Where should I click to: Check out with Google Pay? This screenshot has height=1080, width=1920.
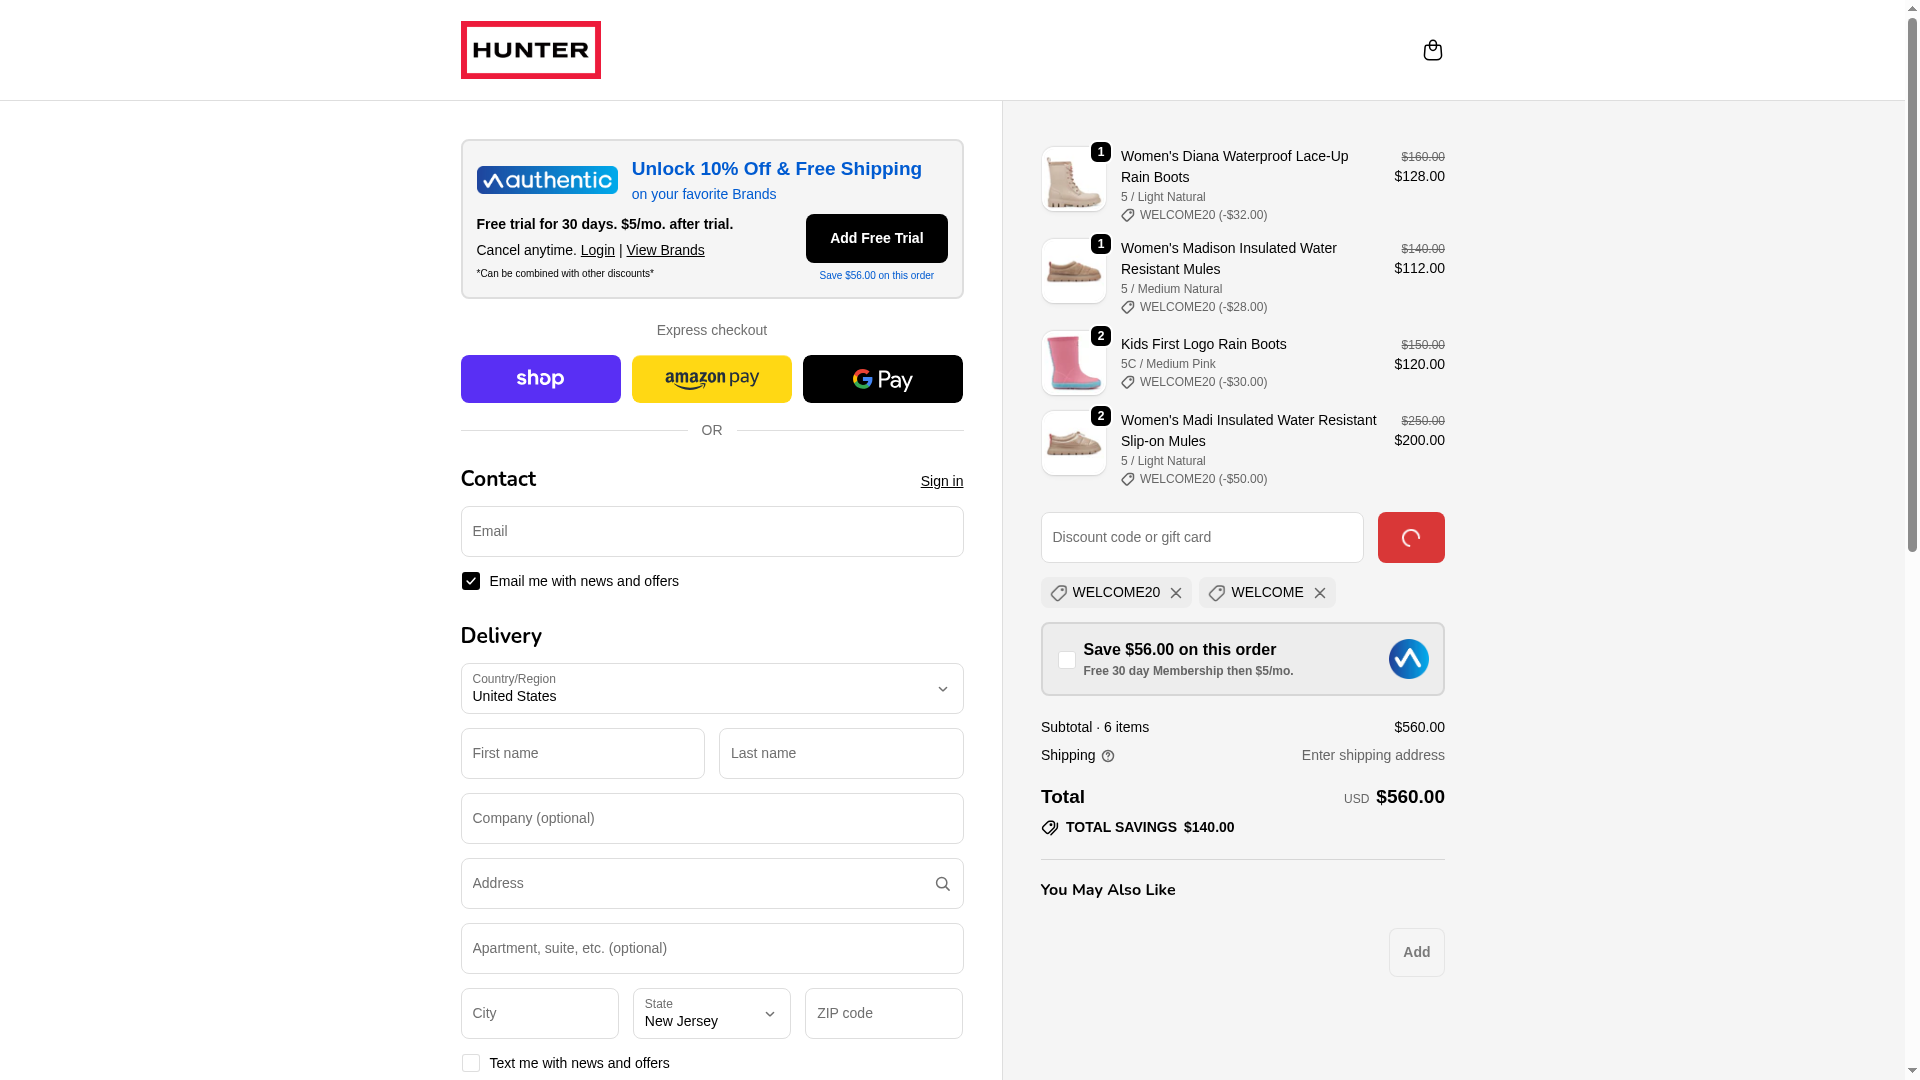pyautogui.click(x=883, y=379)
